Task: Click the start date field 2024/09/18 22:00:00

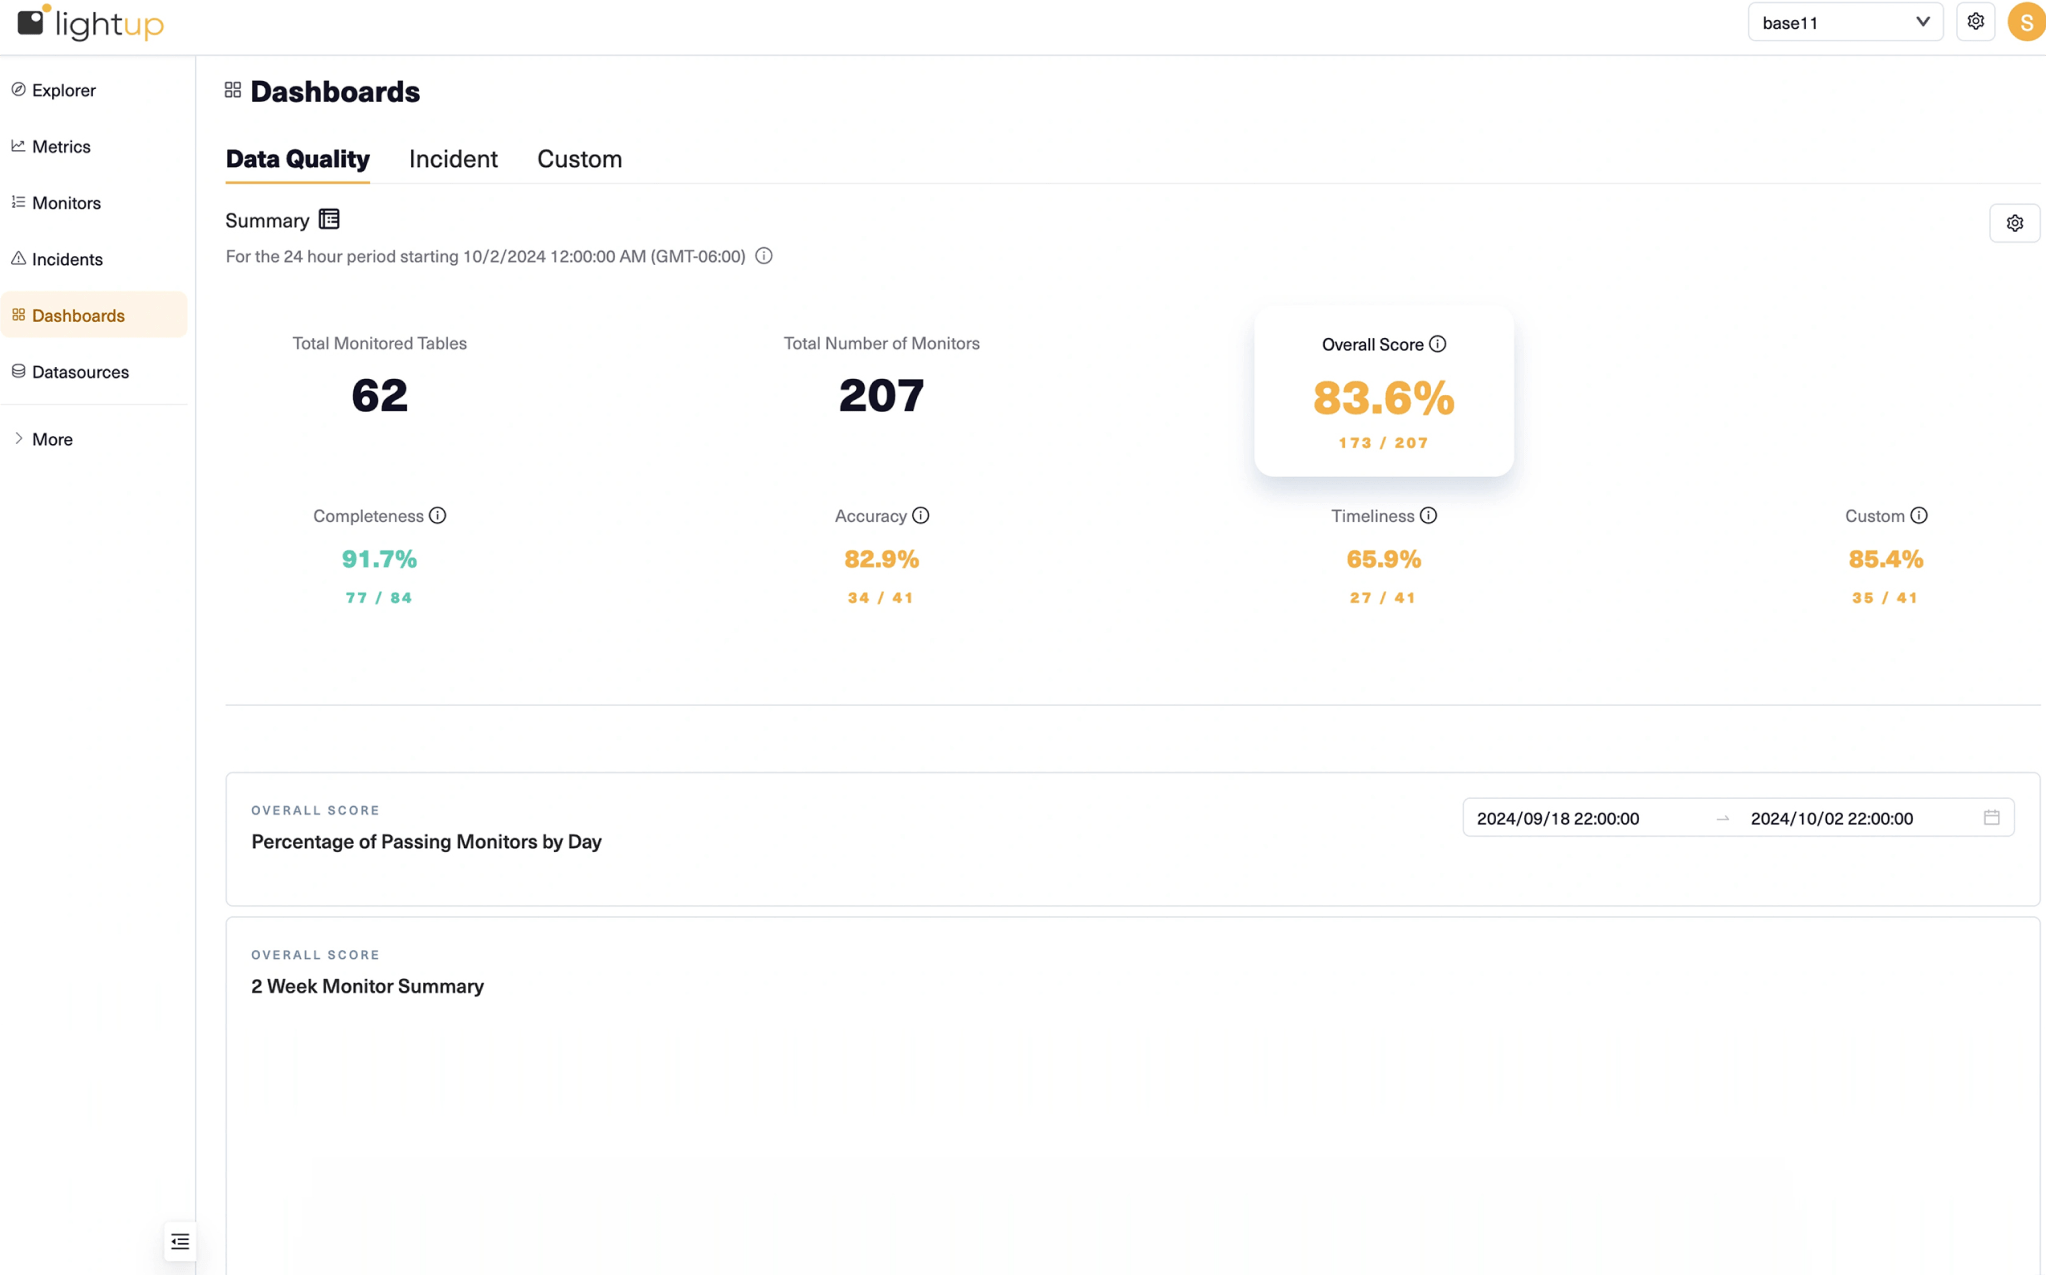Action: coord(1557,817)
